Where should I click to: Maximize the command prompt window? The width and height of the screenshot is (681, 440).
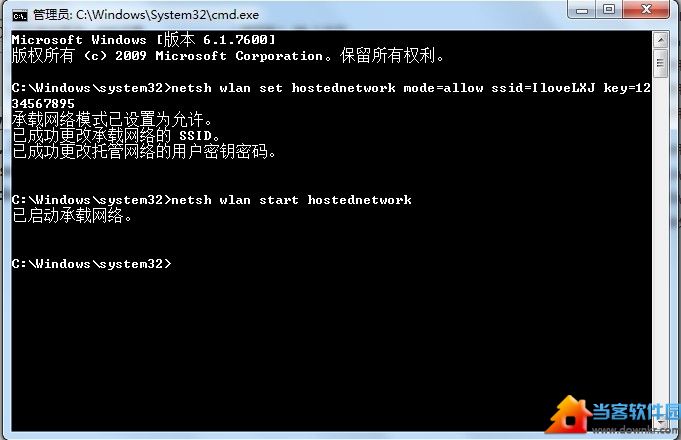tap(609, 10)
